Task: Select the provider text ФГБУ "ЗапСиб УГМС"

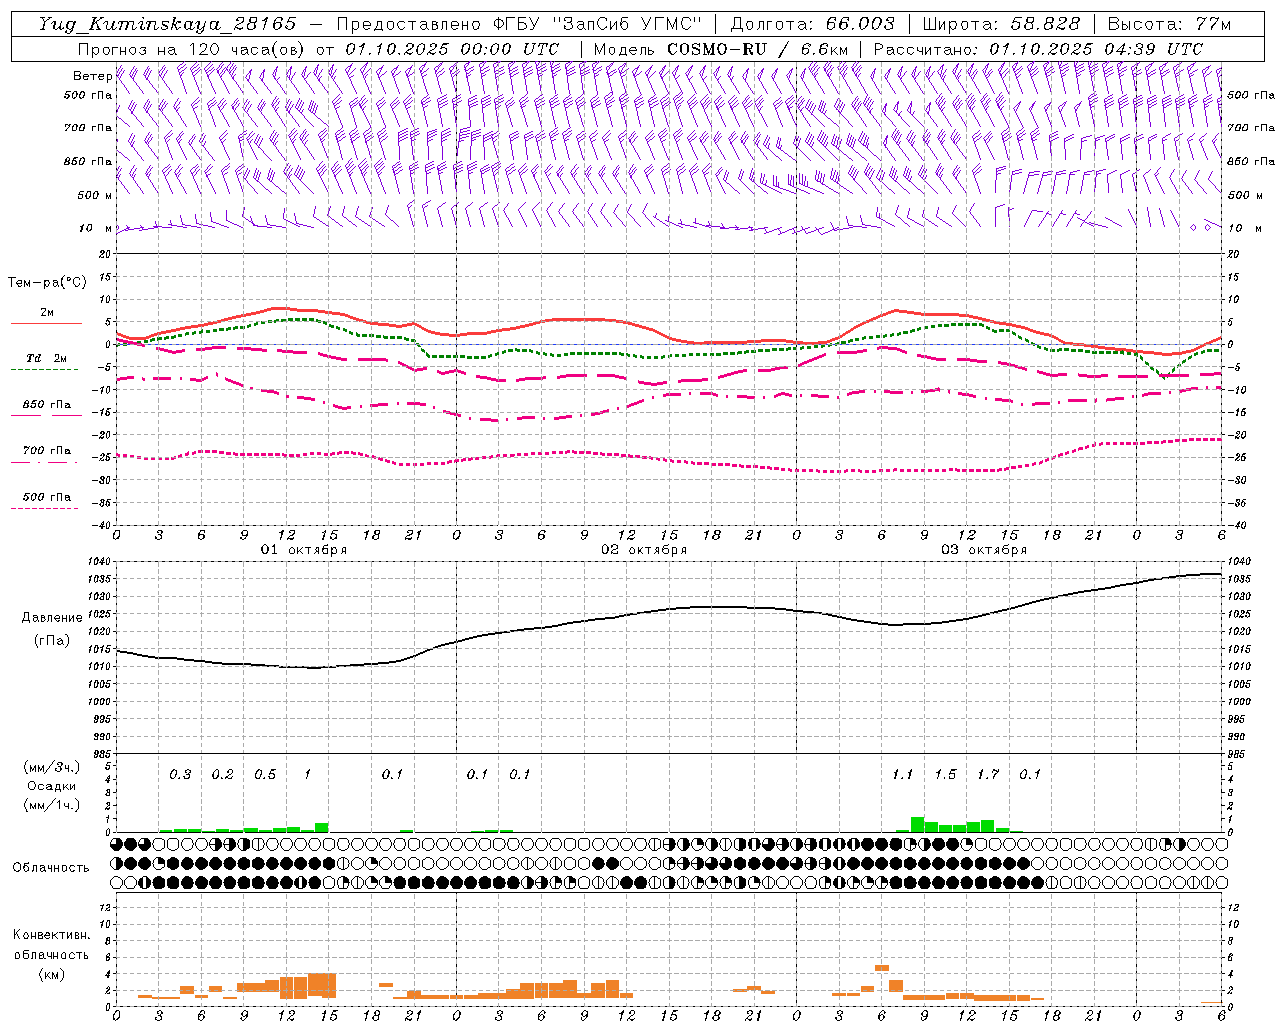Action: coord(598,24)
